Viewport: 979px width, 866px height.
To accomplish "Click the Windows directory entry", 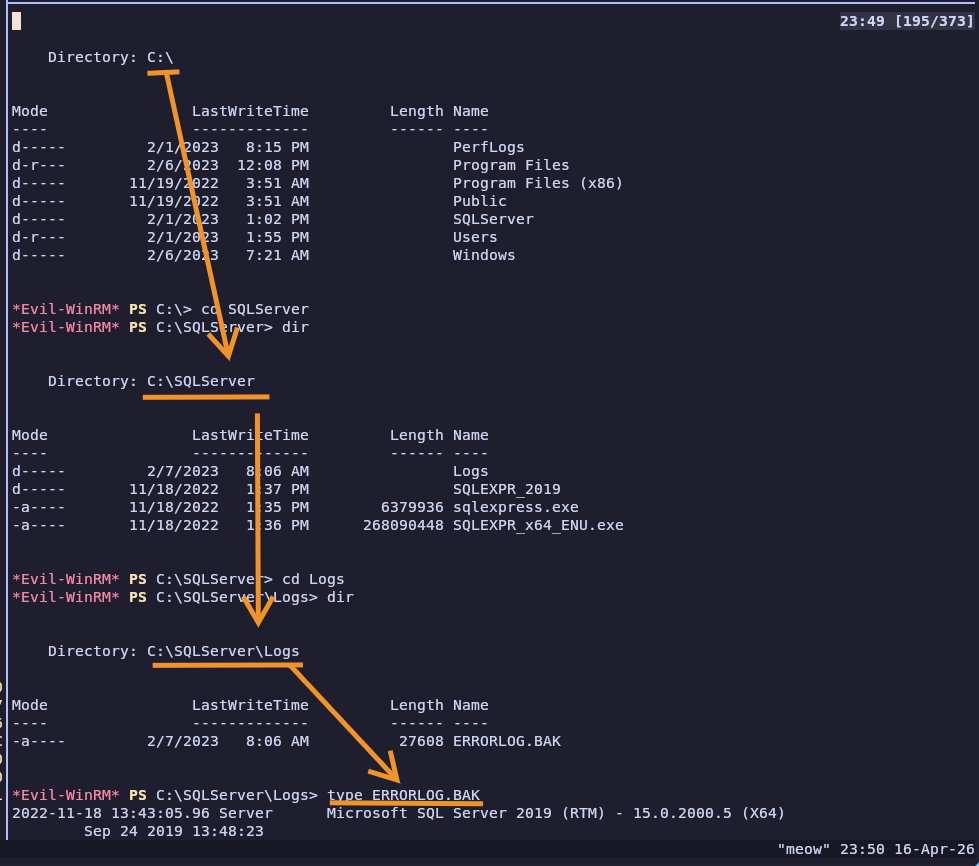I will (484, 255).
